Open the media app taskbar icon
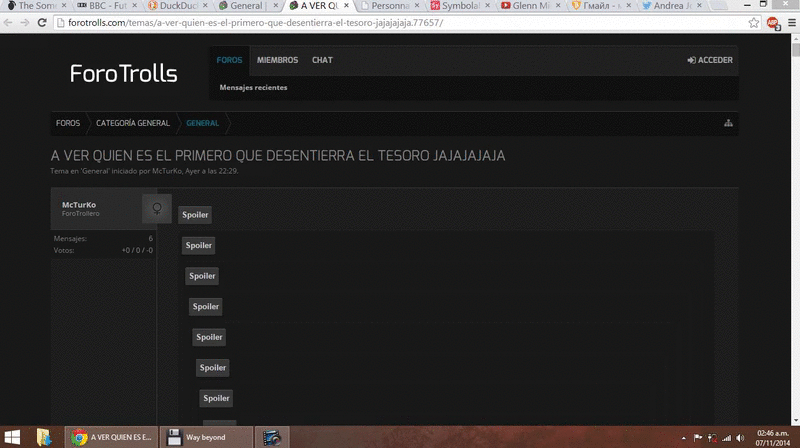The width and height of the screenshot is (800, 448). (x=272, y=437)
